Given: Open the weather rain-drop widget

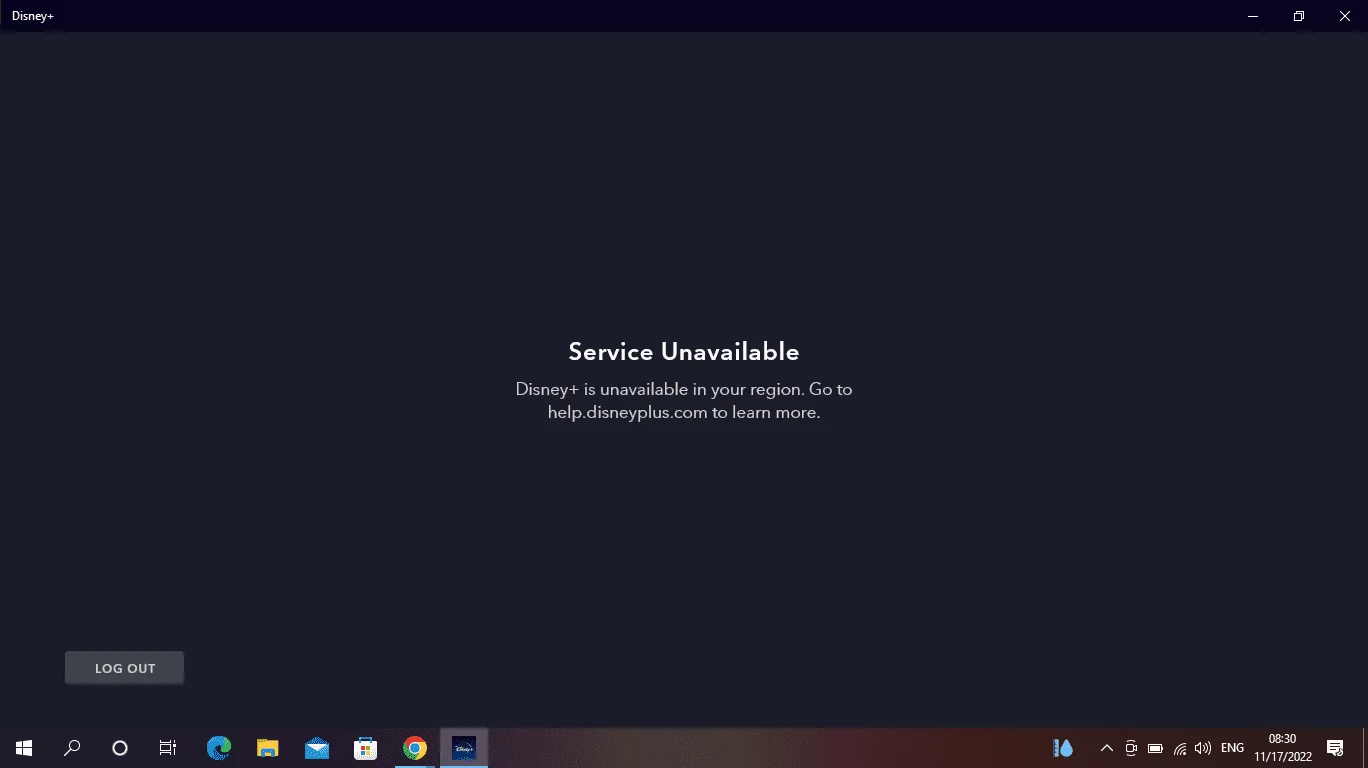Looking at the screenshot, I should (x=1063, y=748).
